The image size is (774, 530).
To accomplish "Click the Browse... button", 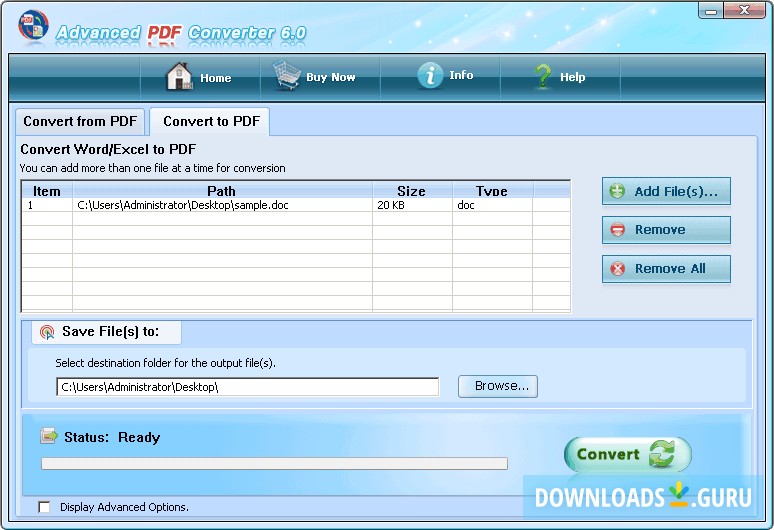I will [498, 386].
